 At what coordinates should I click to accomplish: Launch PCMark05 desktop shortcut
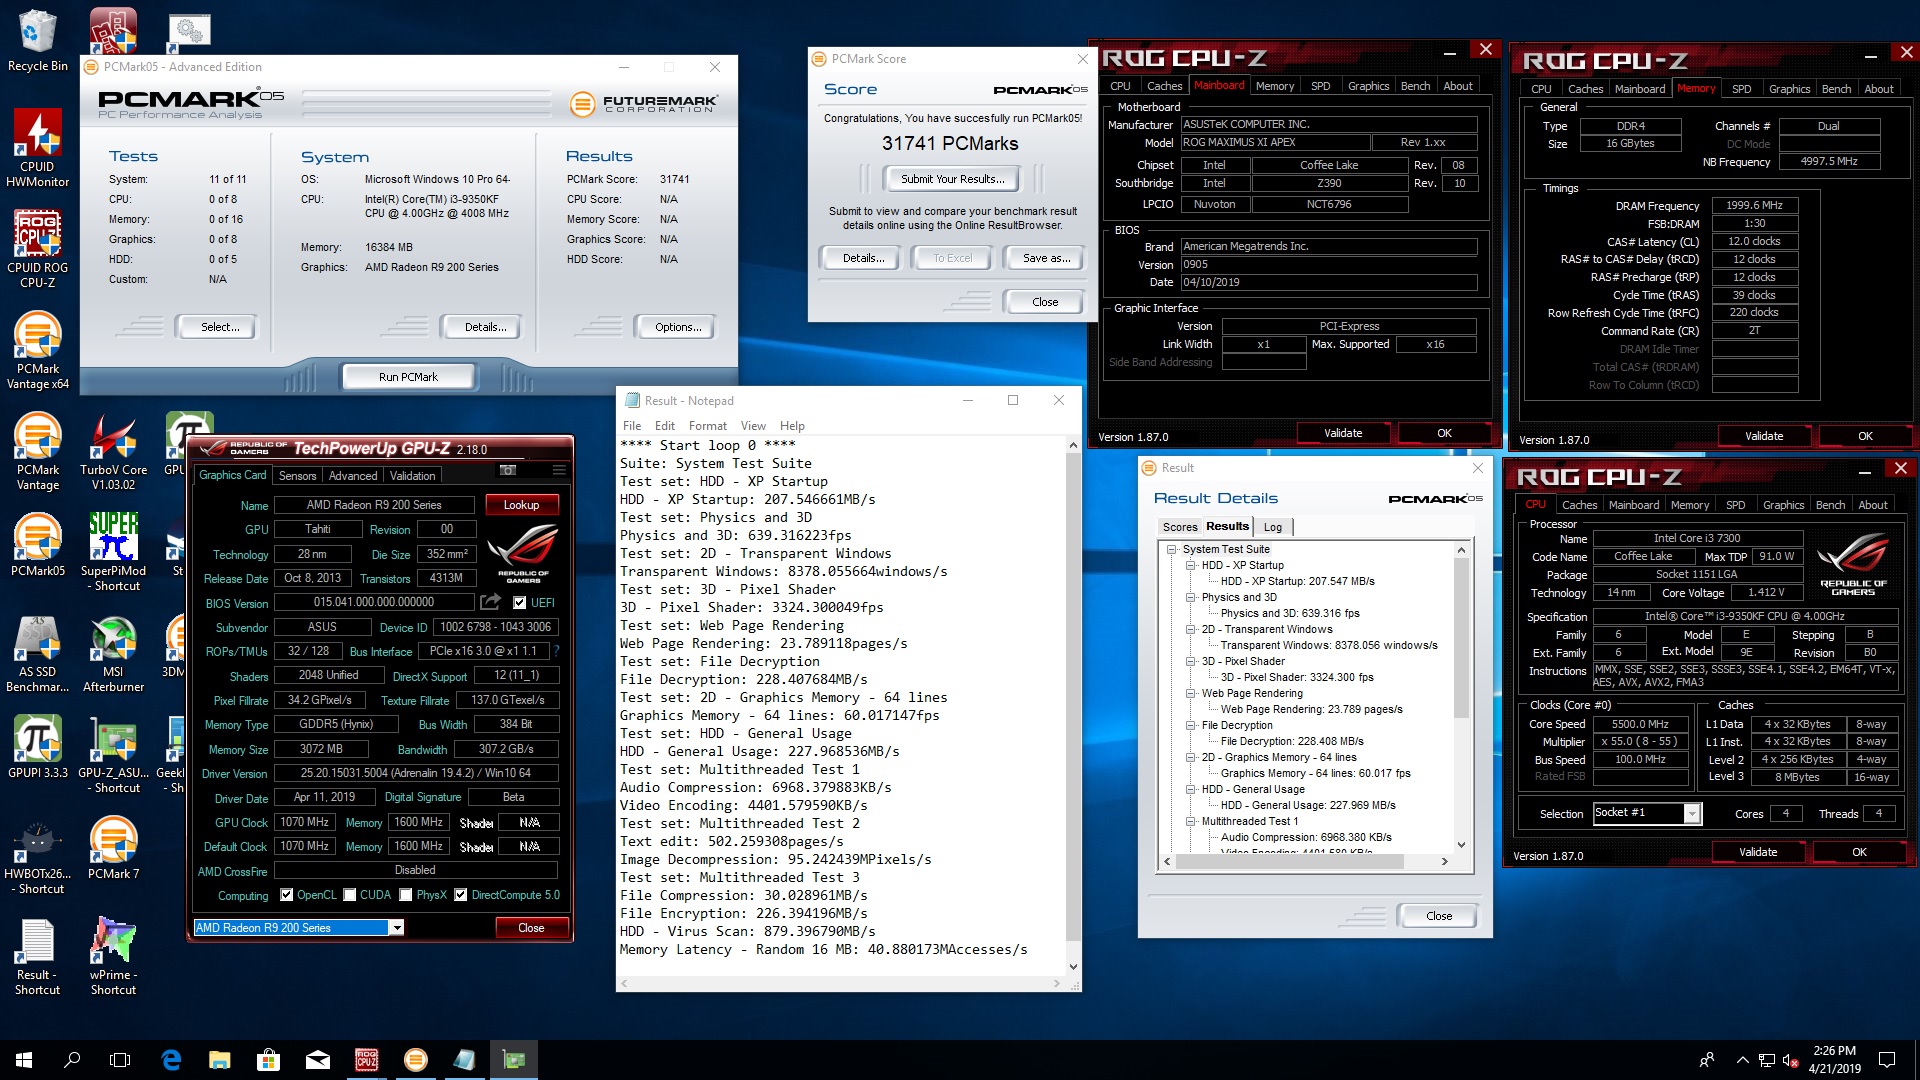coord(37,545)
